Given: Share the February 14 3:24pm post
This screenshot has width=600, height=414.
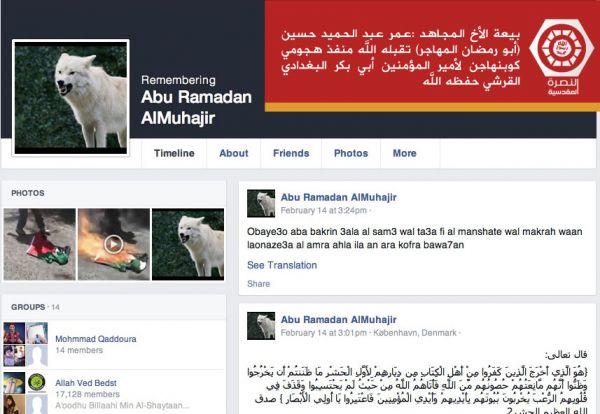Looking at the screenshot, I should (259, 284).
